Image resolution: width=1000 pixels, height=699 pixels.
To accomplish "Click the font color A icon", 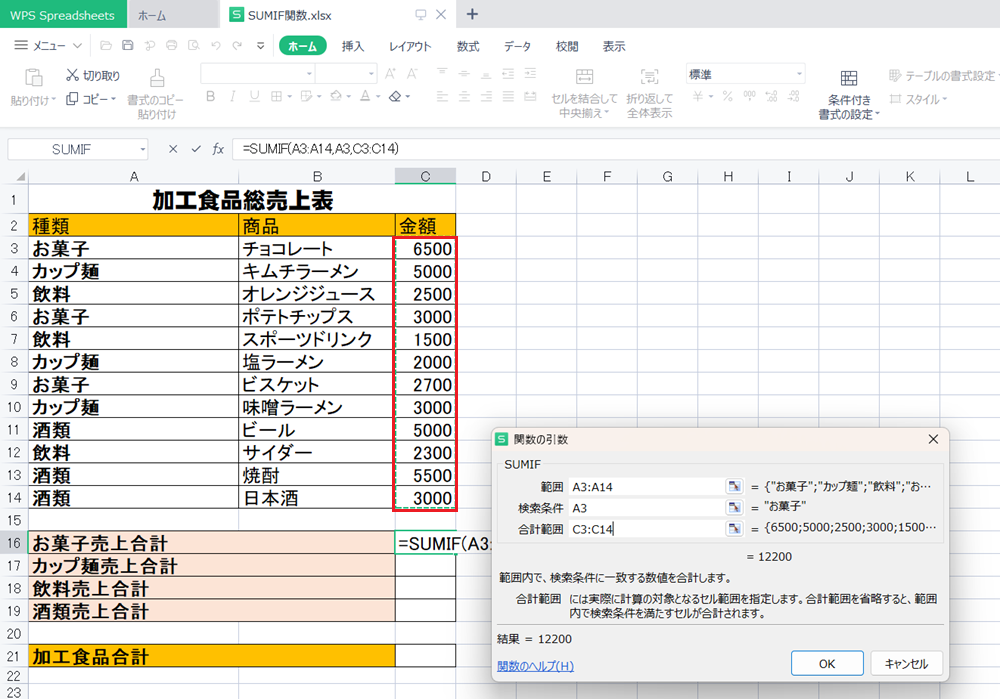I will pyautogui.click(x=365, y=96).
